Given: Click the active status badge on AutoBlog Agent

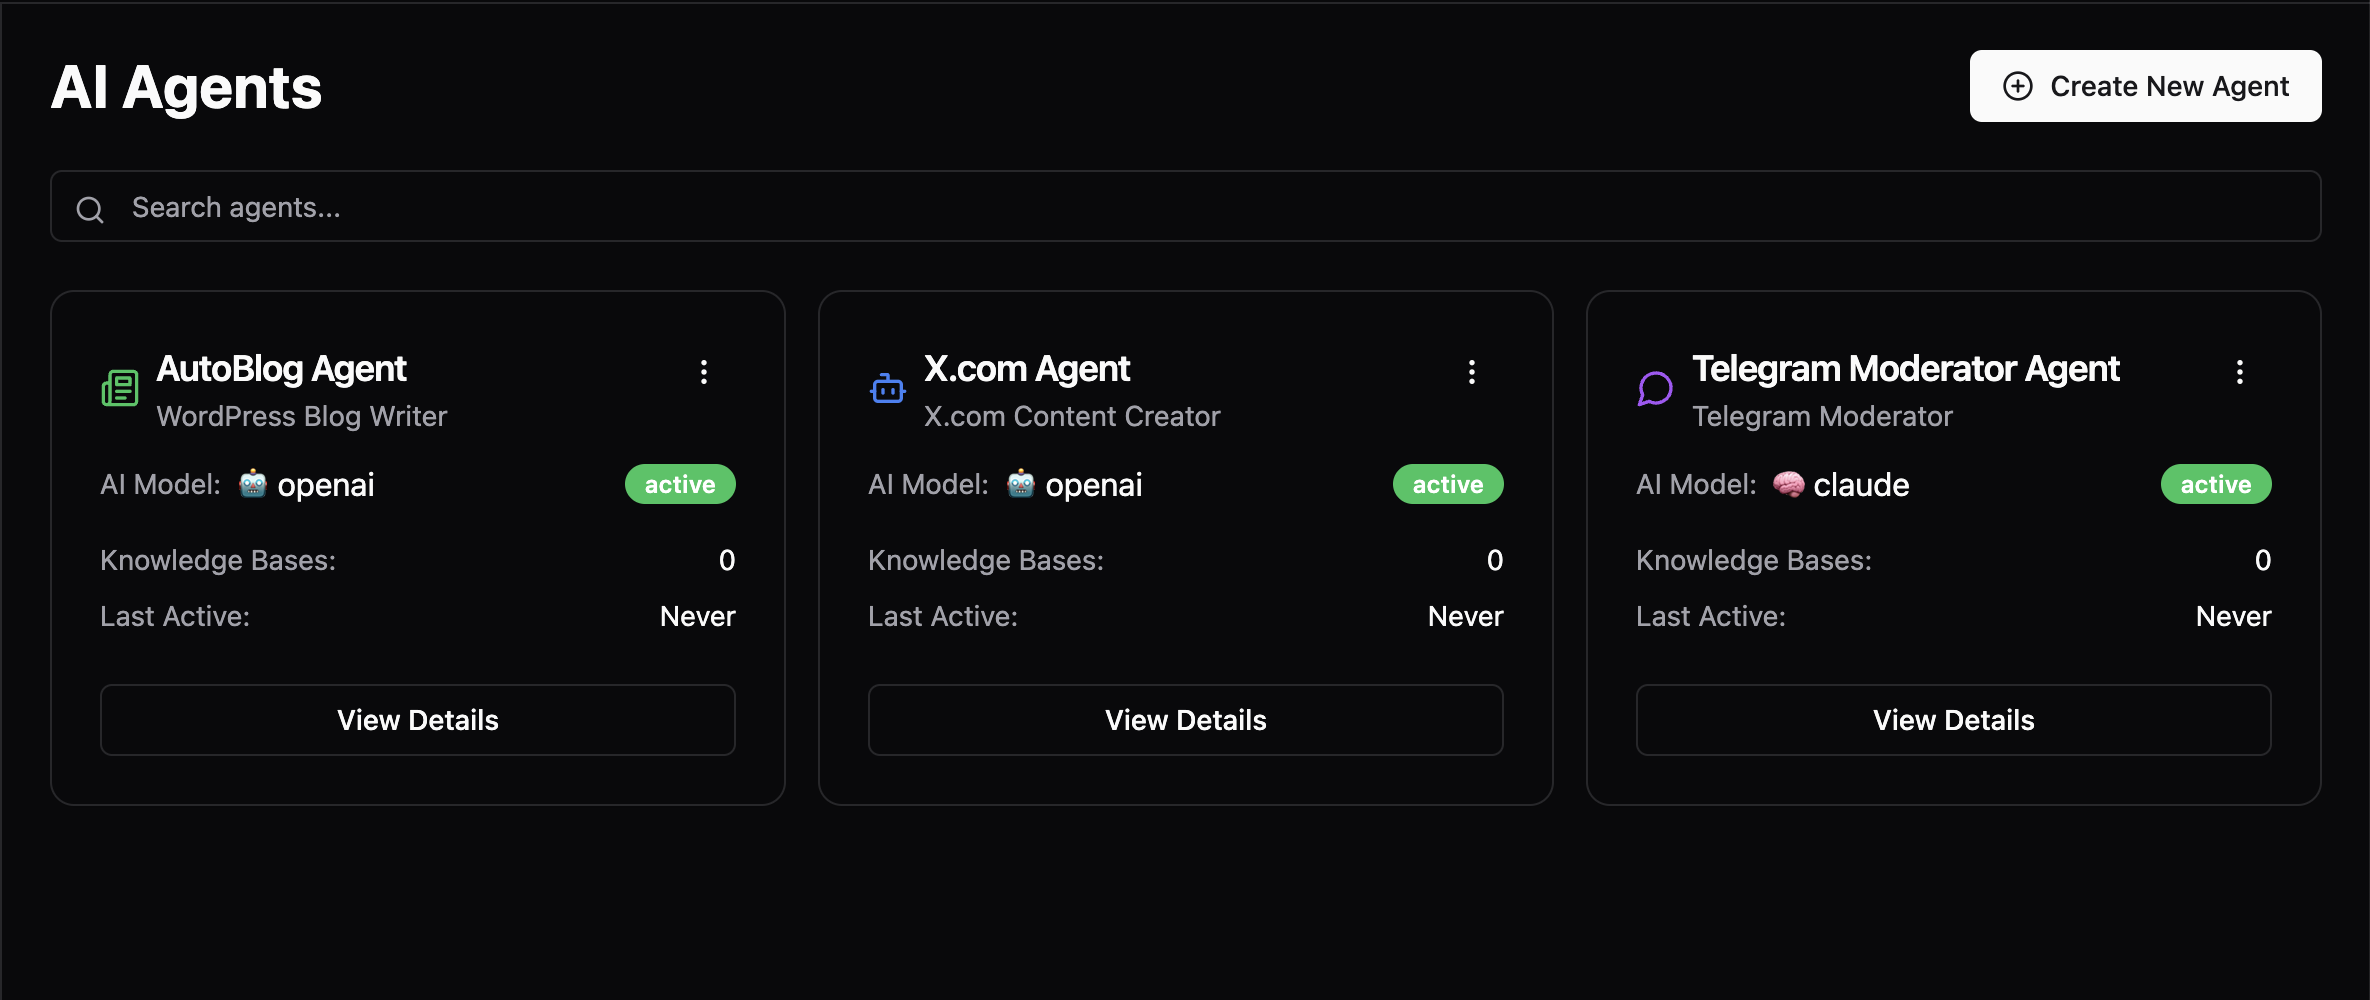Looking at the screenshot, I should click(680, 485).
